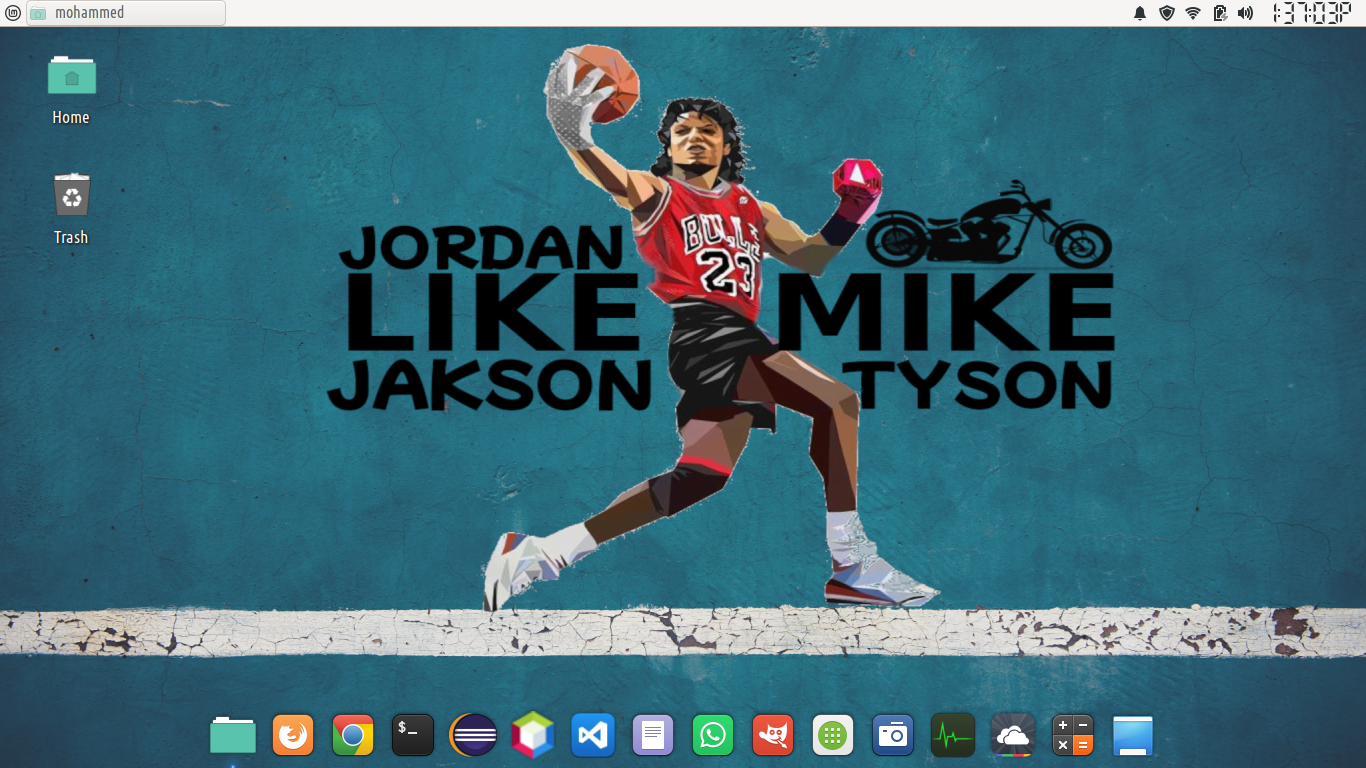1366x768 pixels.
Task: Open the Wi-Fi network tray menu
Action: click(1193, 13)
